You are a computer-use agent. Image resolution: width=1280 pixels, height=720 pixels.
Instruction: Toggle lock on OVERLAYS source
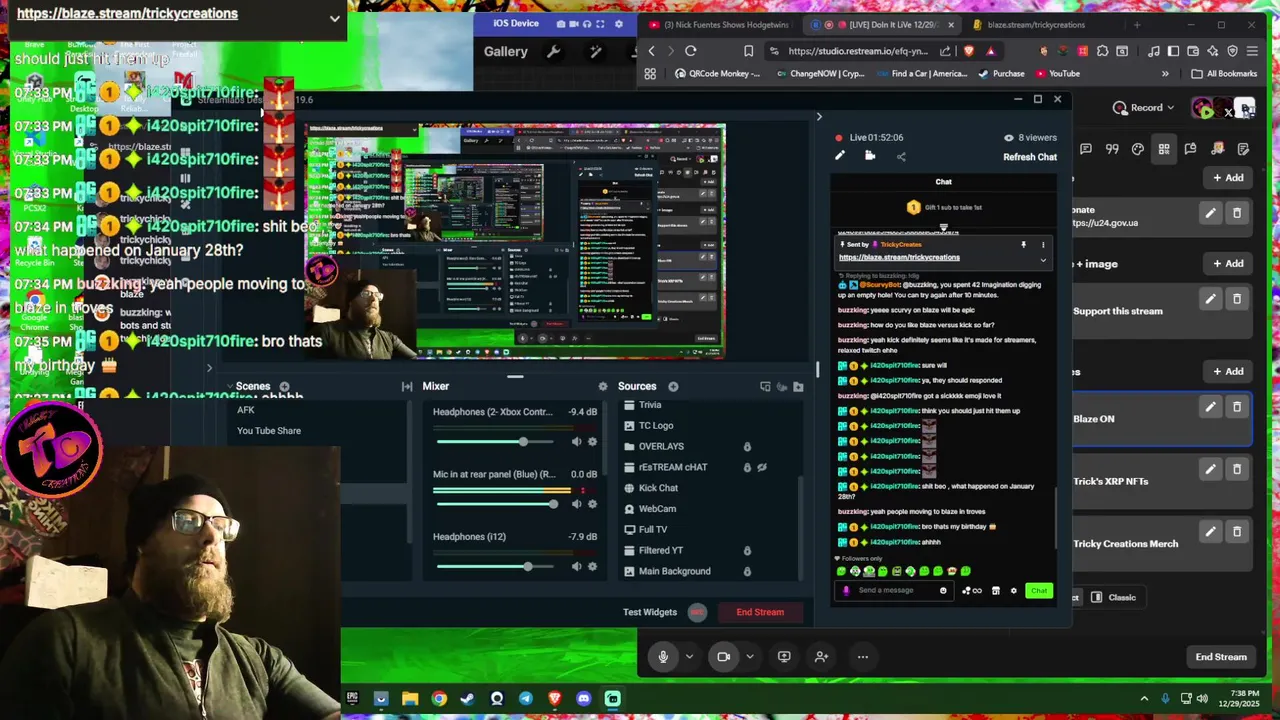[747, 447]
